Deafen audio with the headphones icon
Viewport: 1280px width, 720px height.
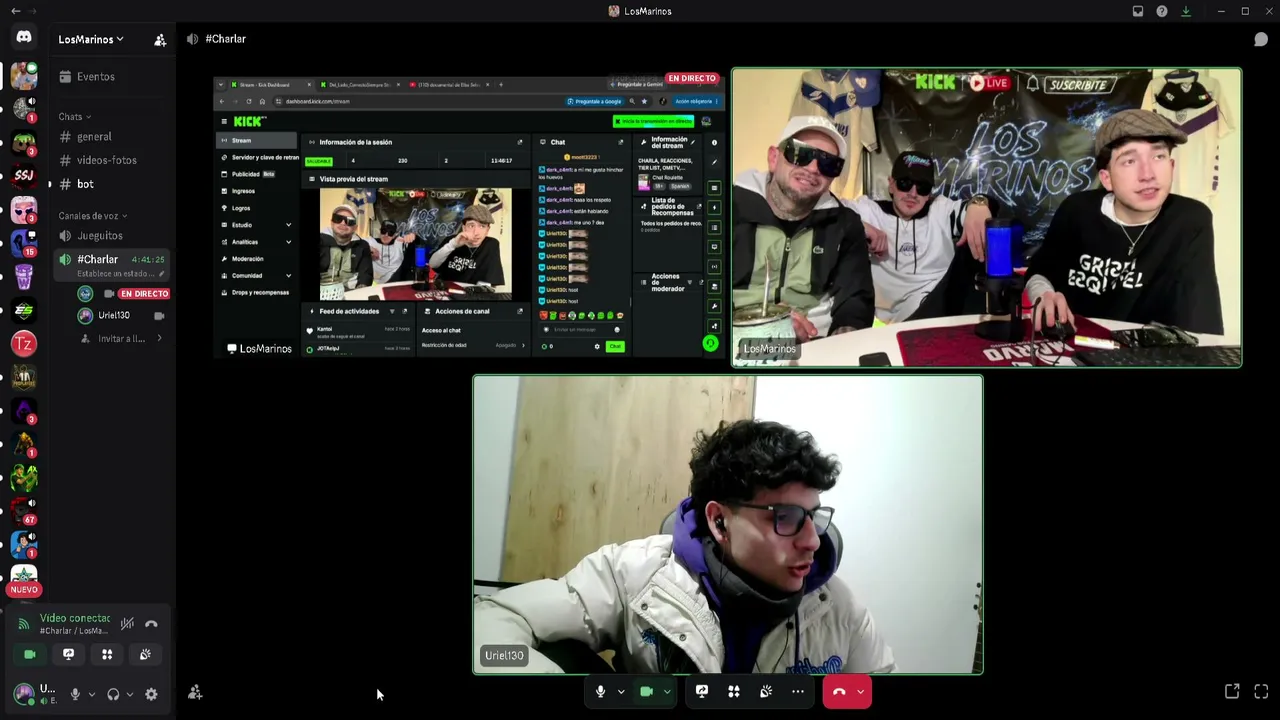point(113,694)
